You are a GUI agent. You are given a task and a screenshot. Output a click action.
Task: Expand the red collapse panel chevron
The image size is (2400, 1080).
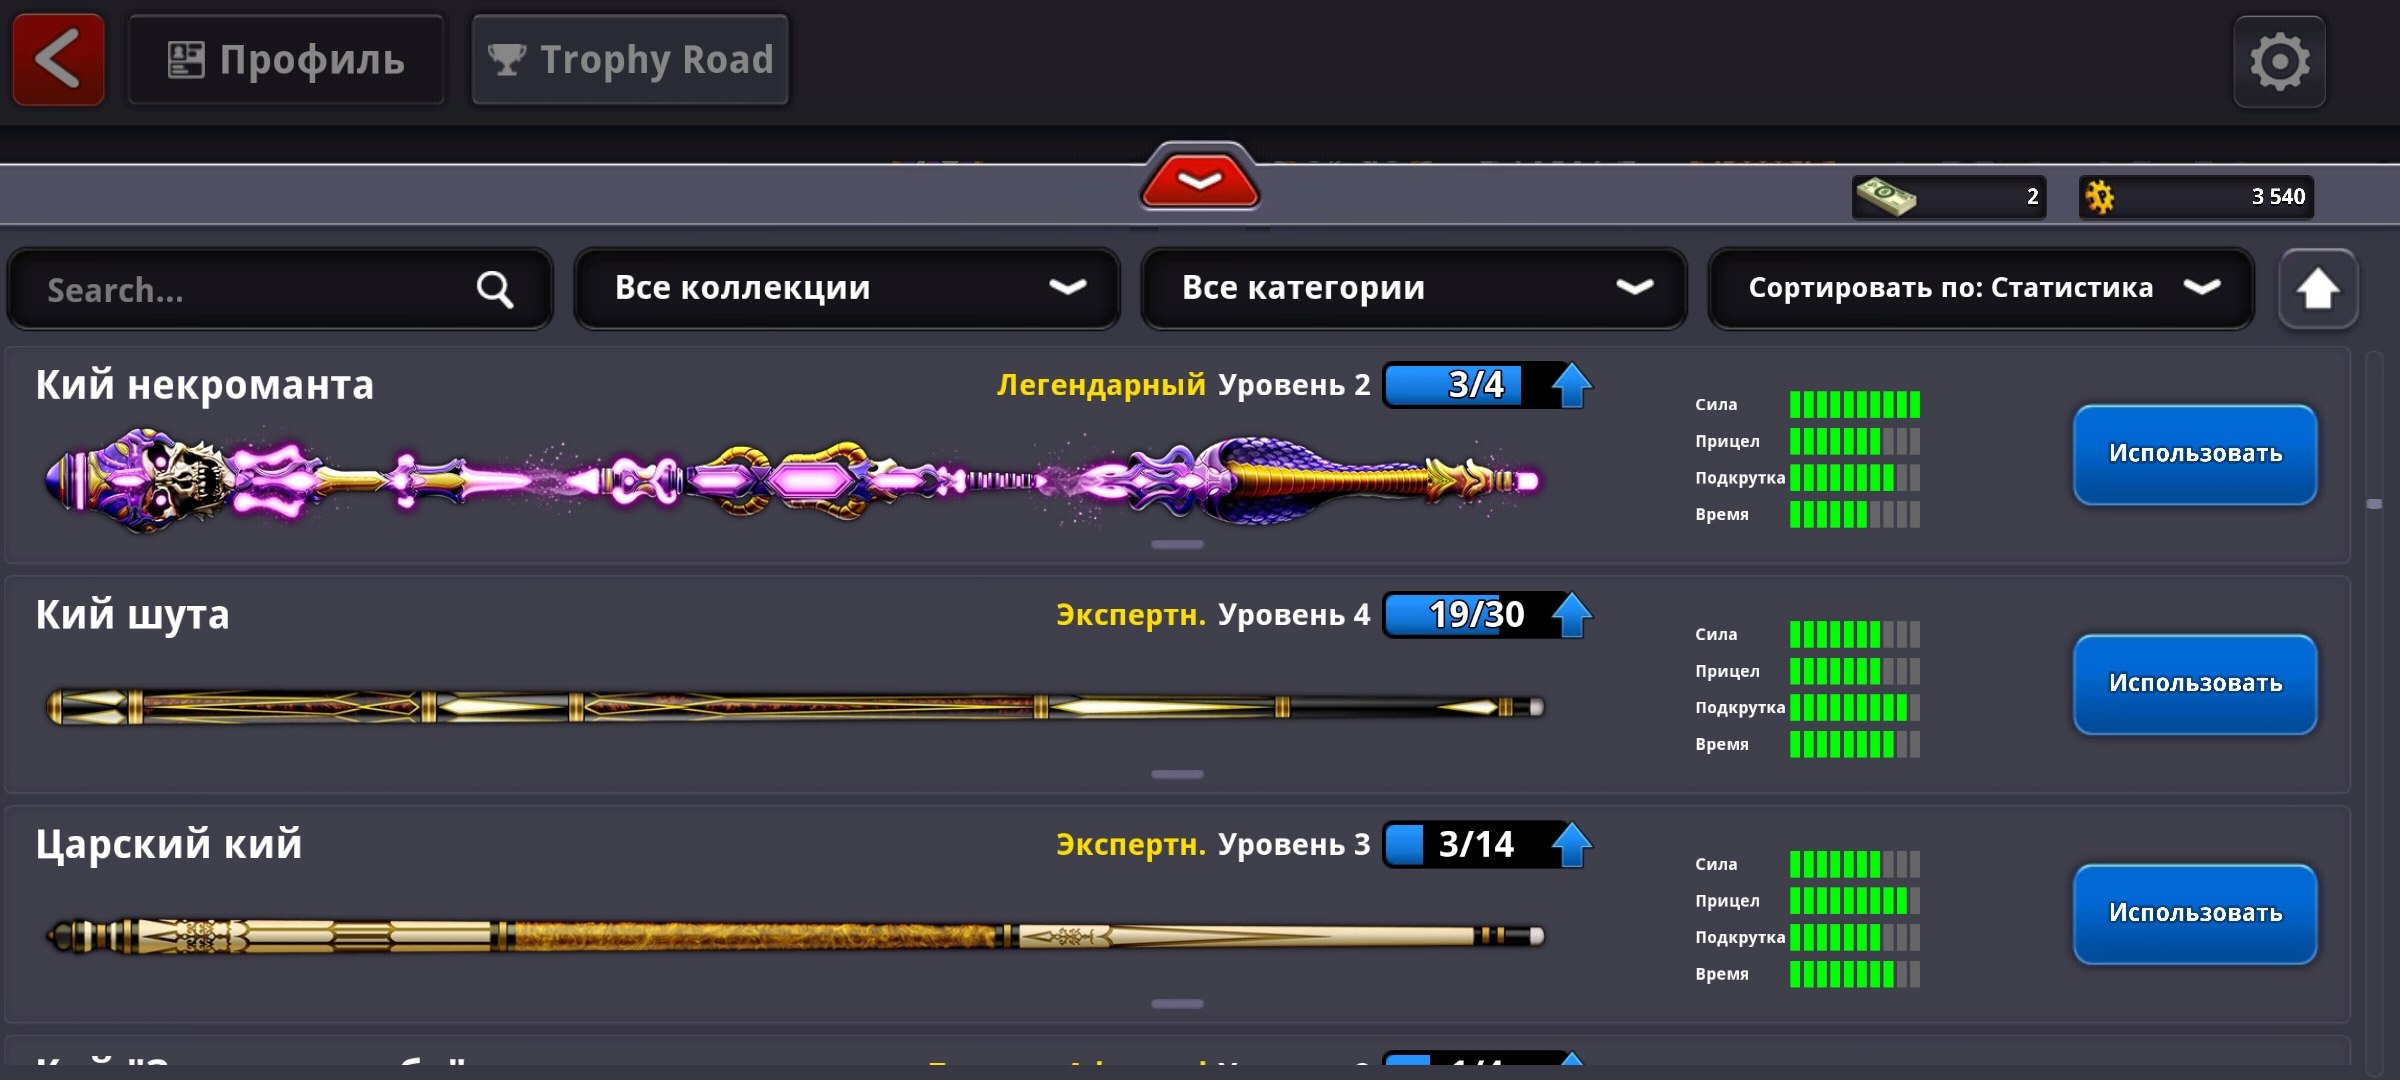1199,180
